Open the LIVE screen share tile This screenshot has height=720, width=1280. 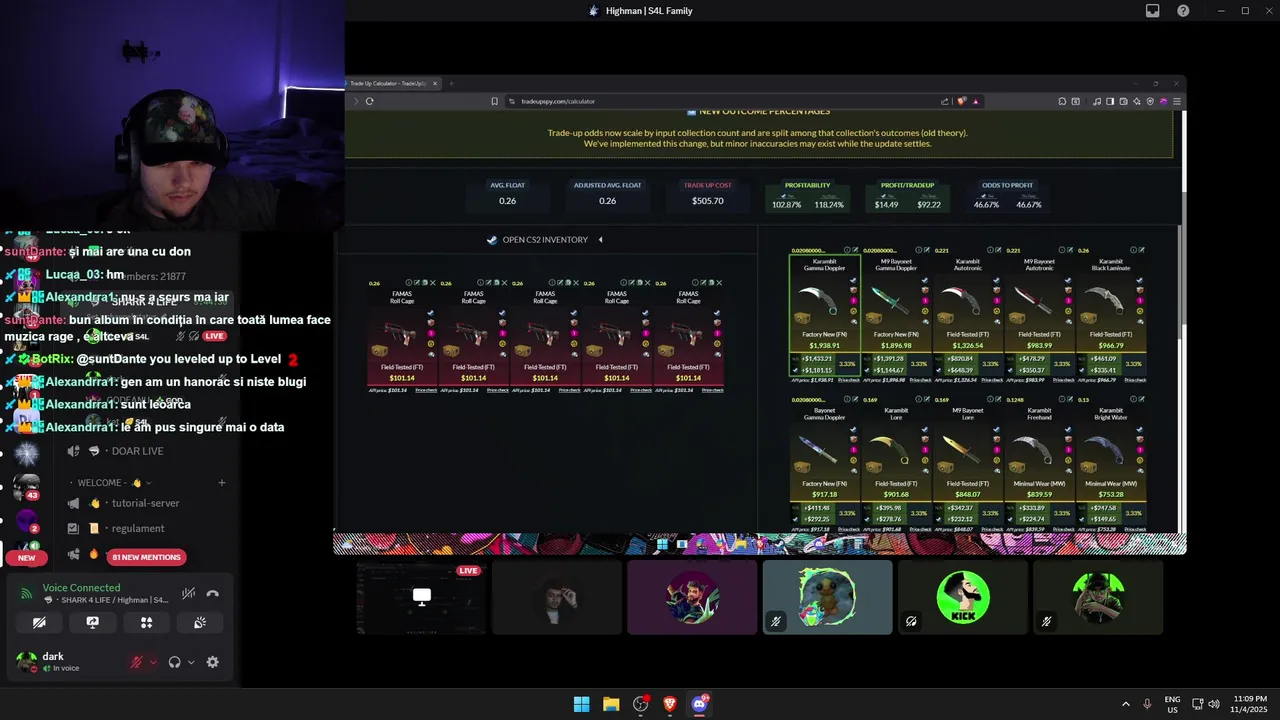[421, 597]
